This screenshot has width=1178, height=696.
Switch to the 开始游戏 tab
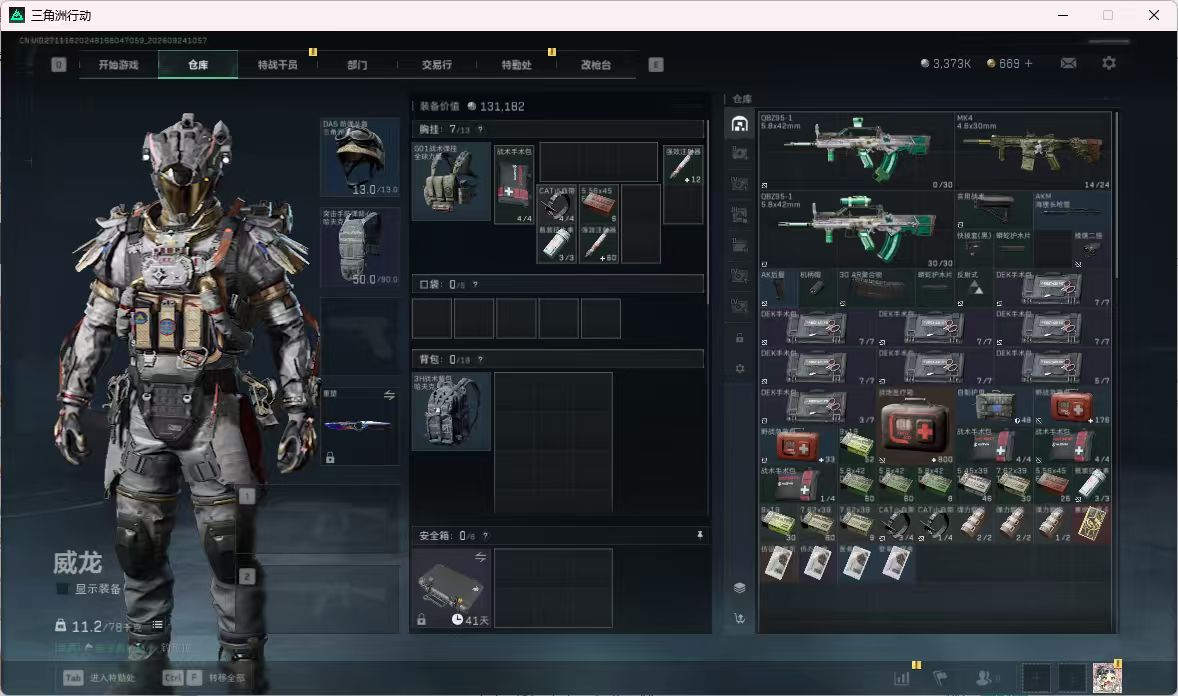[119, 65]
